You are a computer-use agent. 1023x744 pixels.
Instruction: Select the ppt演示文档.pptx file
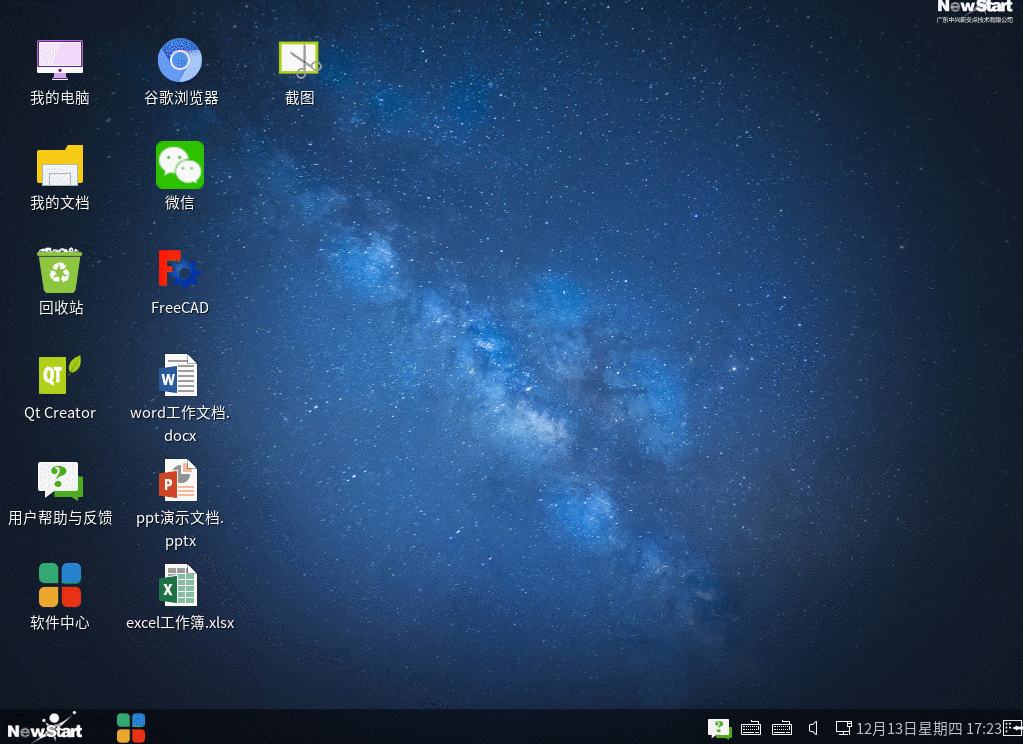coord(180,503)
